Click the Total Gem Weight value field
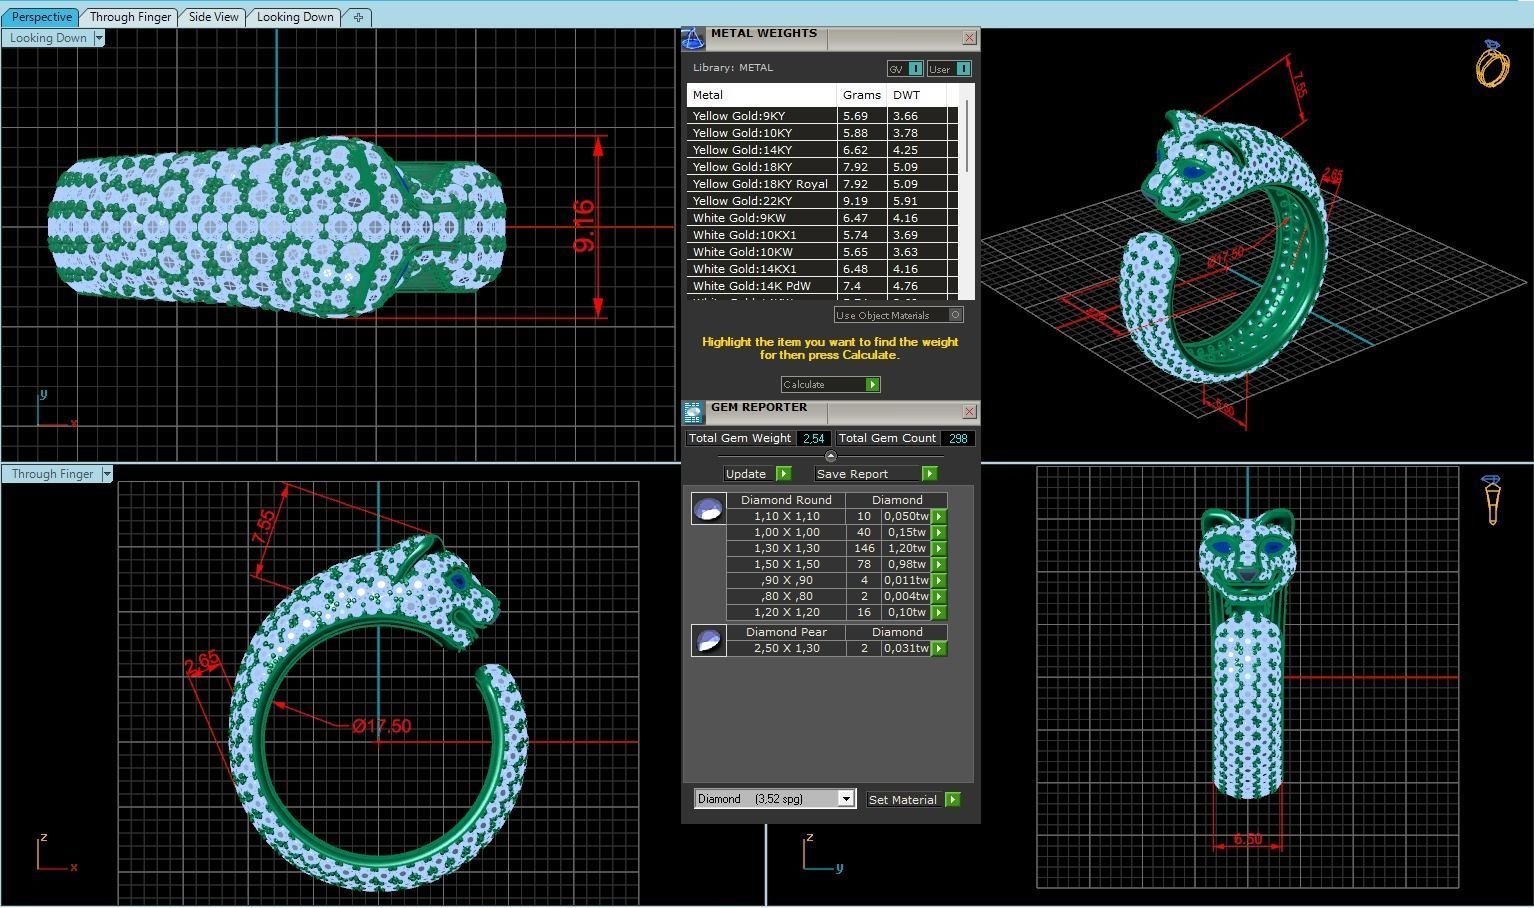The image size is (1534, 908). (x=813, y=438)
